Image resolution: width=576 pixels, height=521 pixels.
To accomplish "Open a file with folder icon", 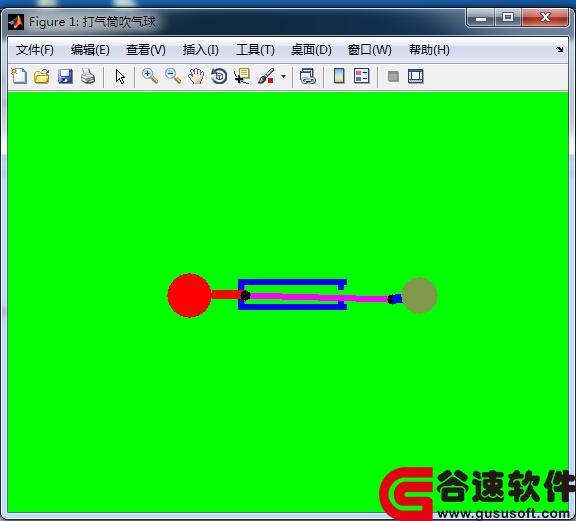I will (42, 76).
